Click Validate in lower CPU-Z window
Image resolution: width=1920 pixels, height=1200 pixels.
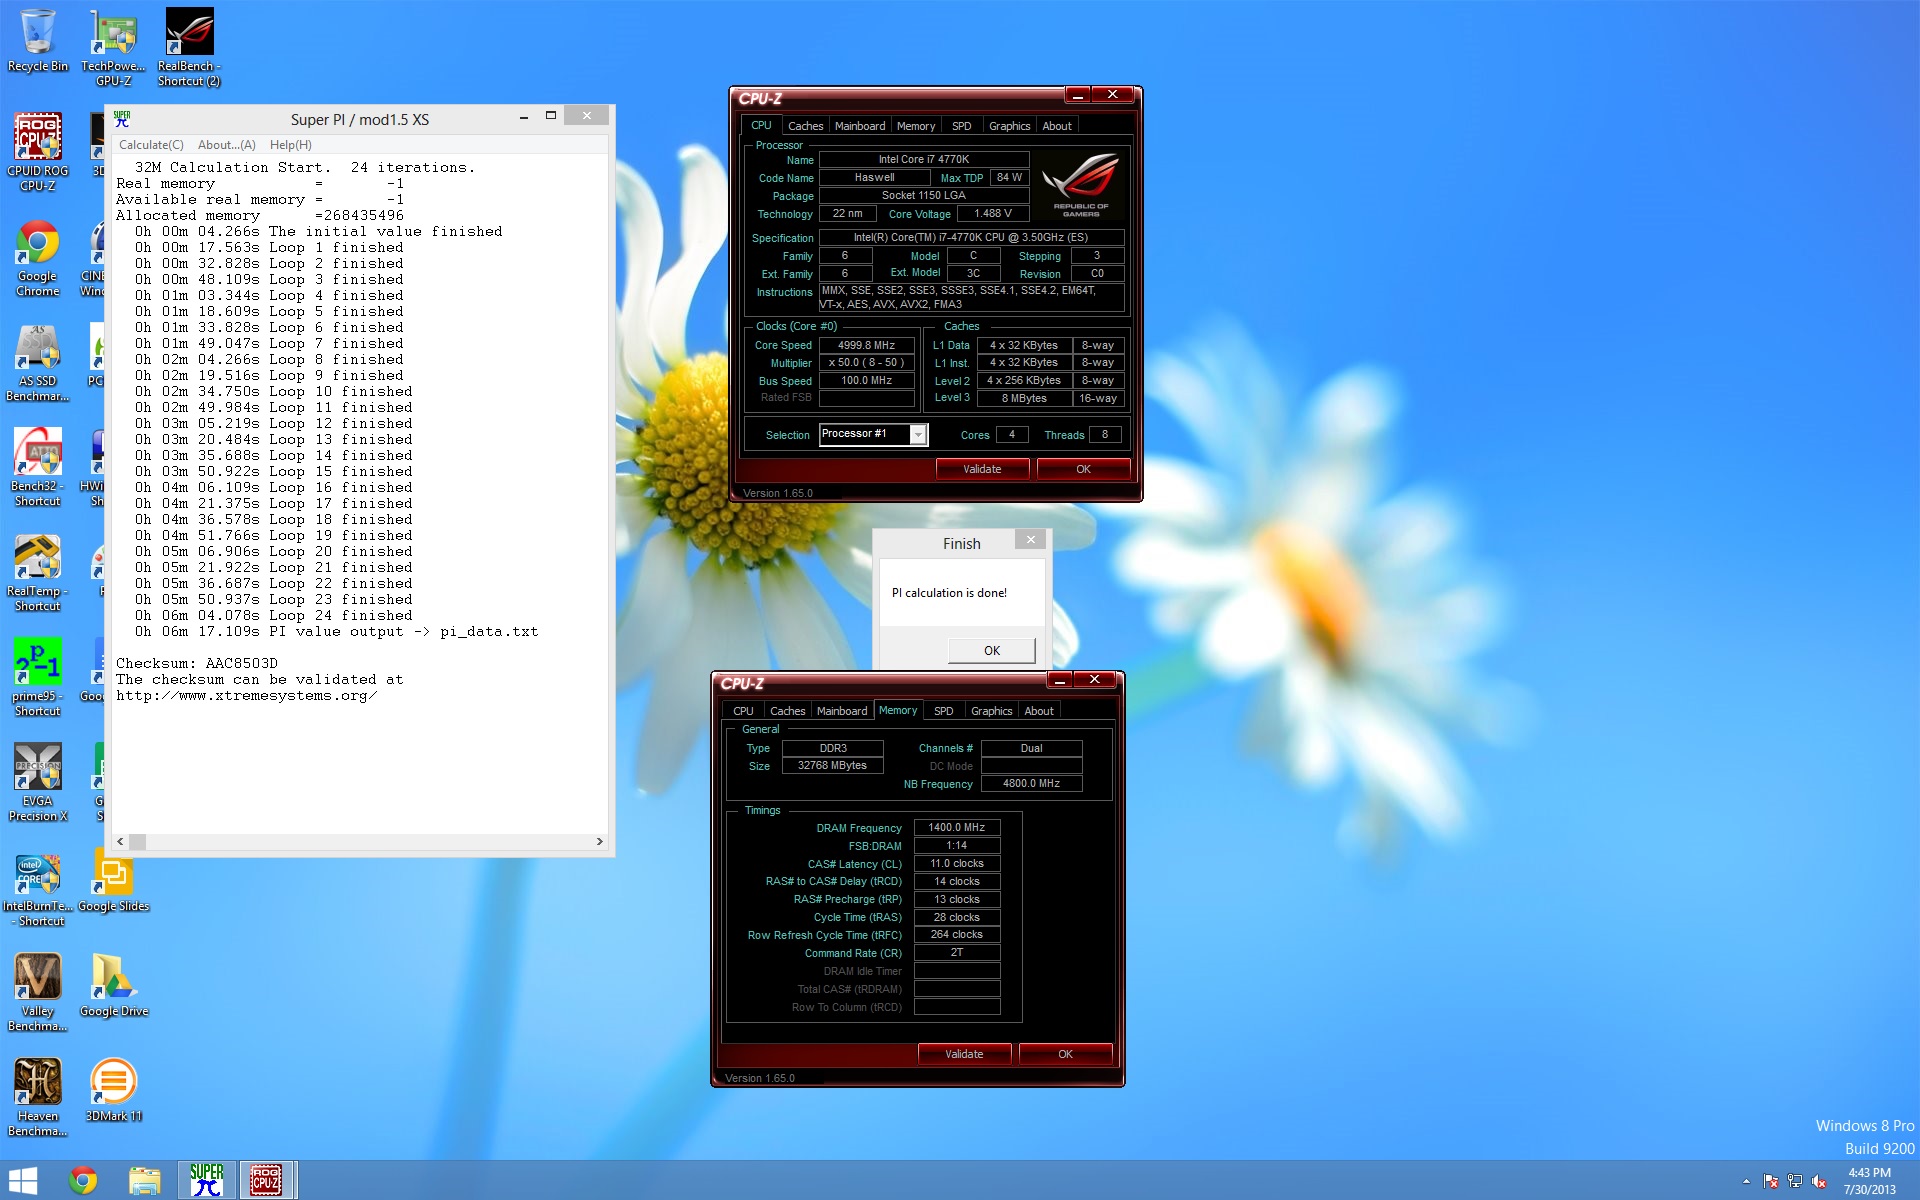tap(964, 1054)
